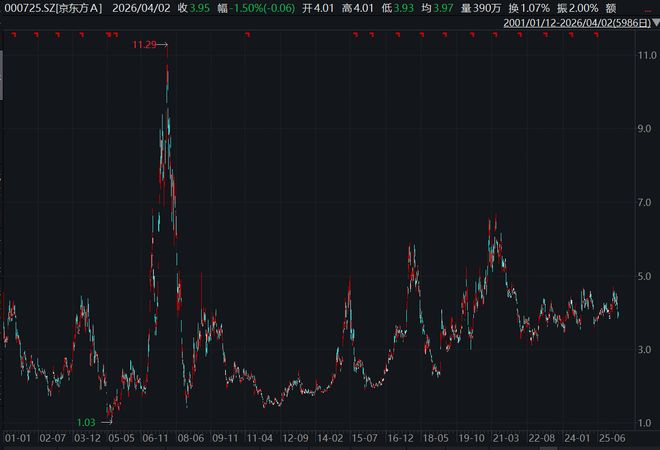Click the 21-03 date on time axis
The width and height of the screenshot is (660, 450).
pos(503,438)
